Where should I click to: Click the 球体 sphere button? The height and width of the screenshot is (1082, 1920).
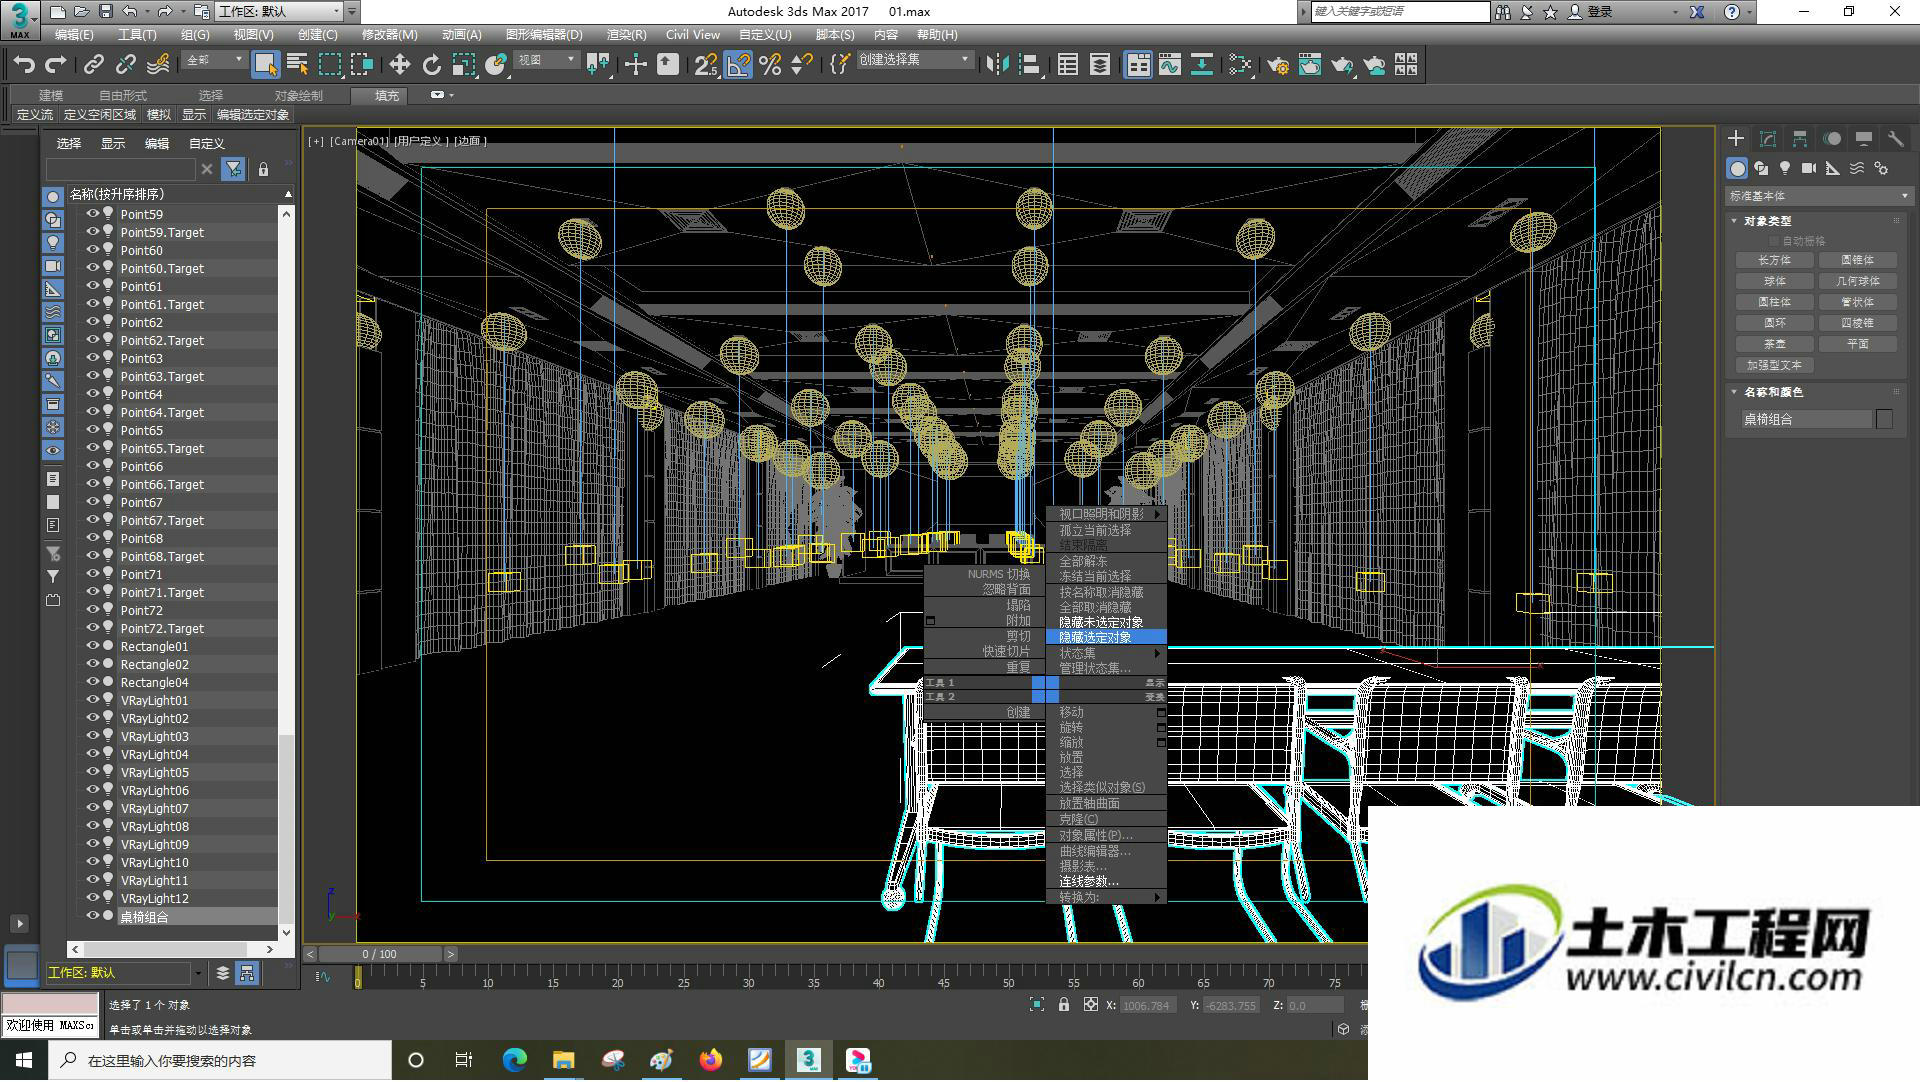[1775, 281]
